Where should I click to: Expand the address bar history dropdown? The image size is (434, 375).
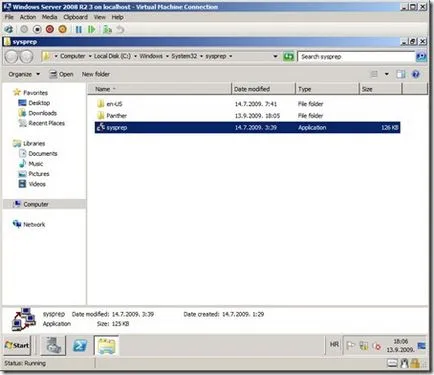(x=275, y=56)
